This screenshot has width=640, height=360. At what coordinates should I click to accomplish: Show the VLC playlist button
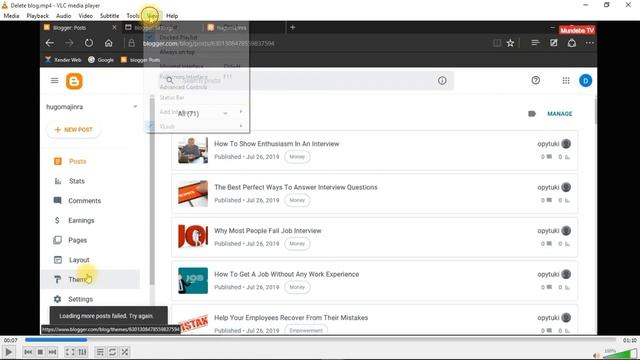100,352
